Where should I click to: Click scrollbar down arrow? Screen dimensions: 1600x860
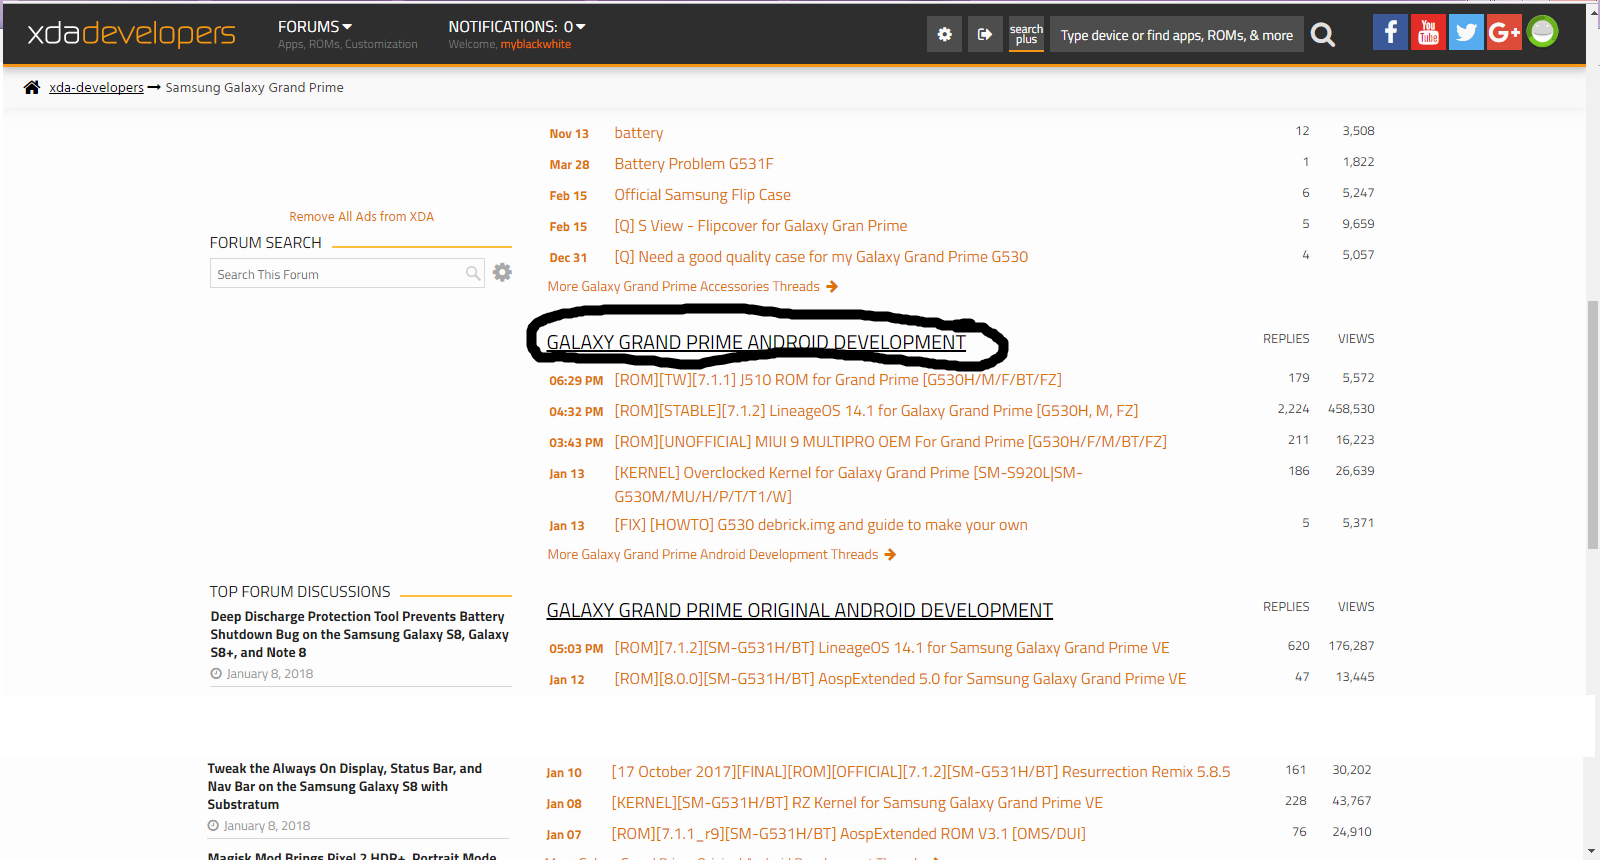pyautogui.click(x=1592, y=852)
